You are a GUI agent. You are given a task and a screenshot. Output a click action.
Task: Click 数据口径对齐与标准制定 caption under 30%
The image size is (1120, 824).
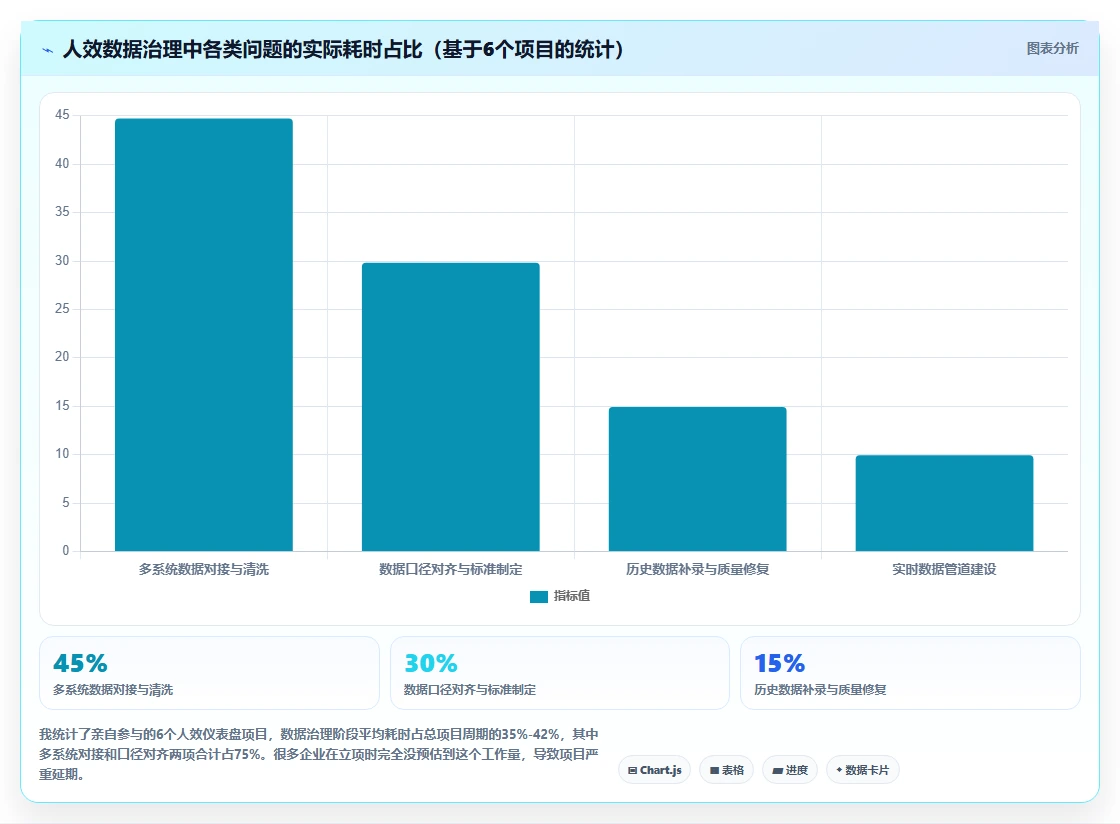tap(470, 690)
